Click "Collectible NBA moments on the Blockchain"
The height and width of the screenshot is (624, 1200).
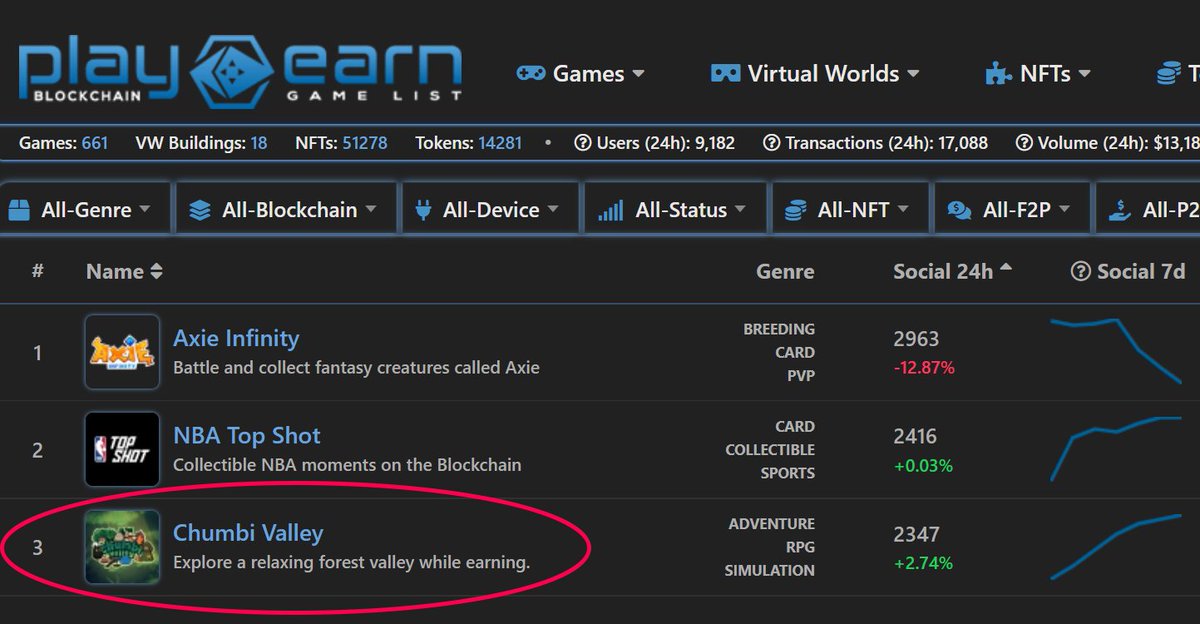click(347, 465)
